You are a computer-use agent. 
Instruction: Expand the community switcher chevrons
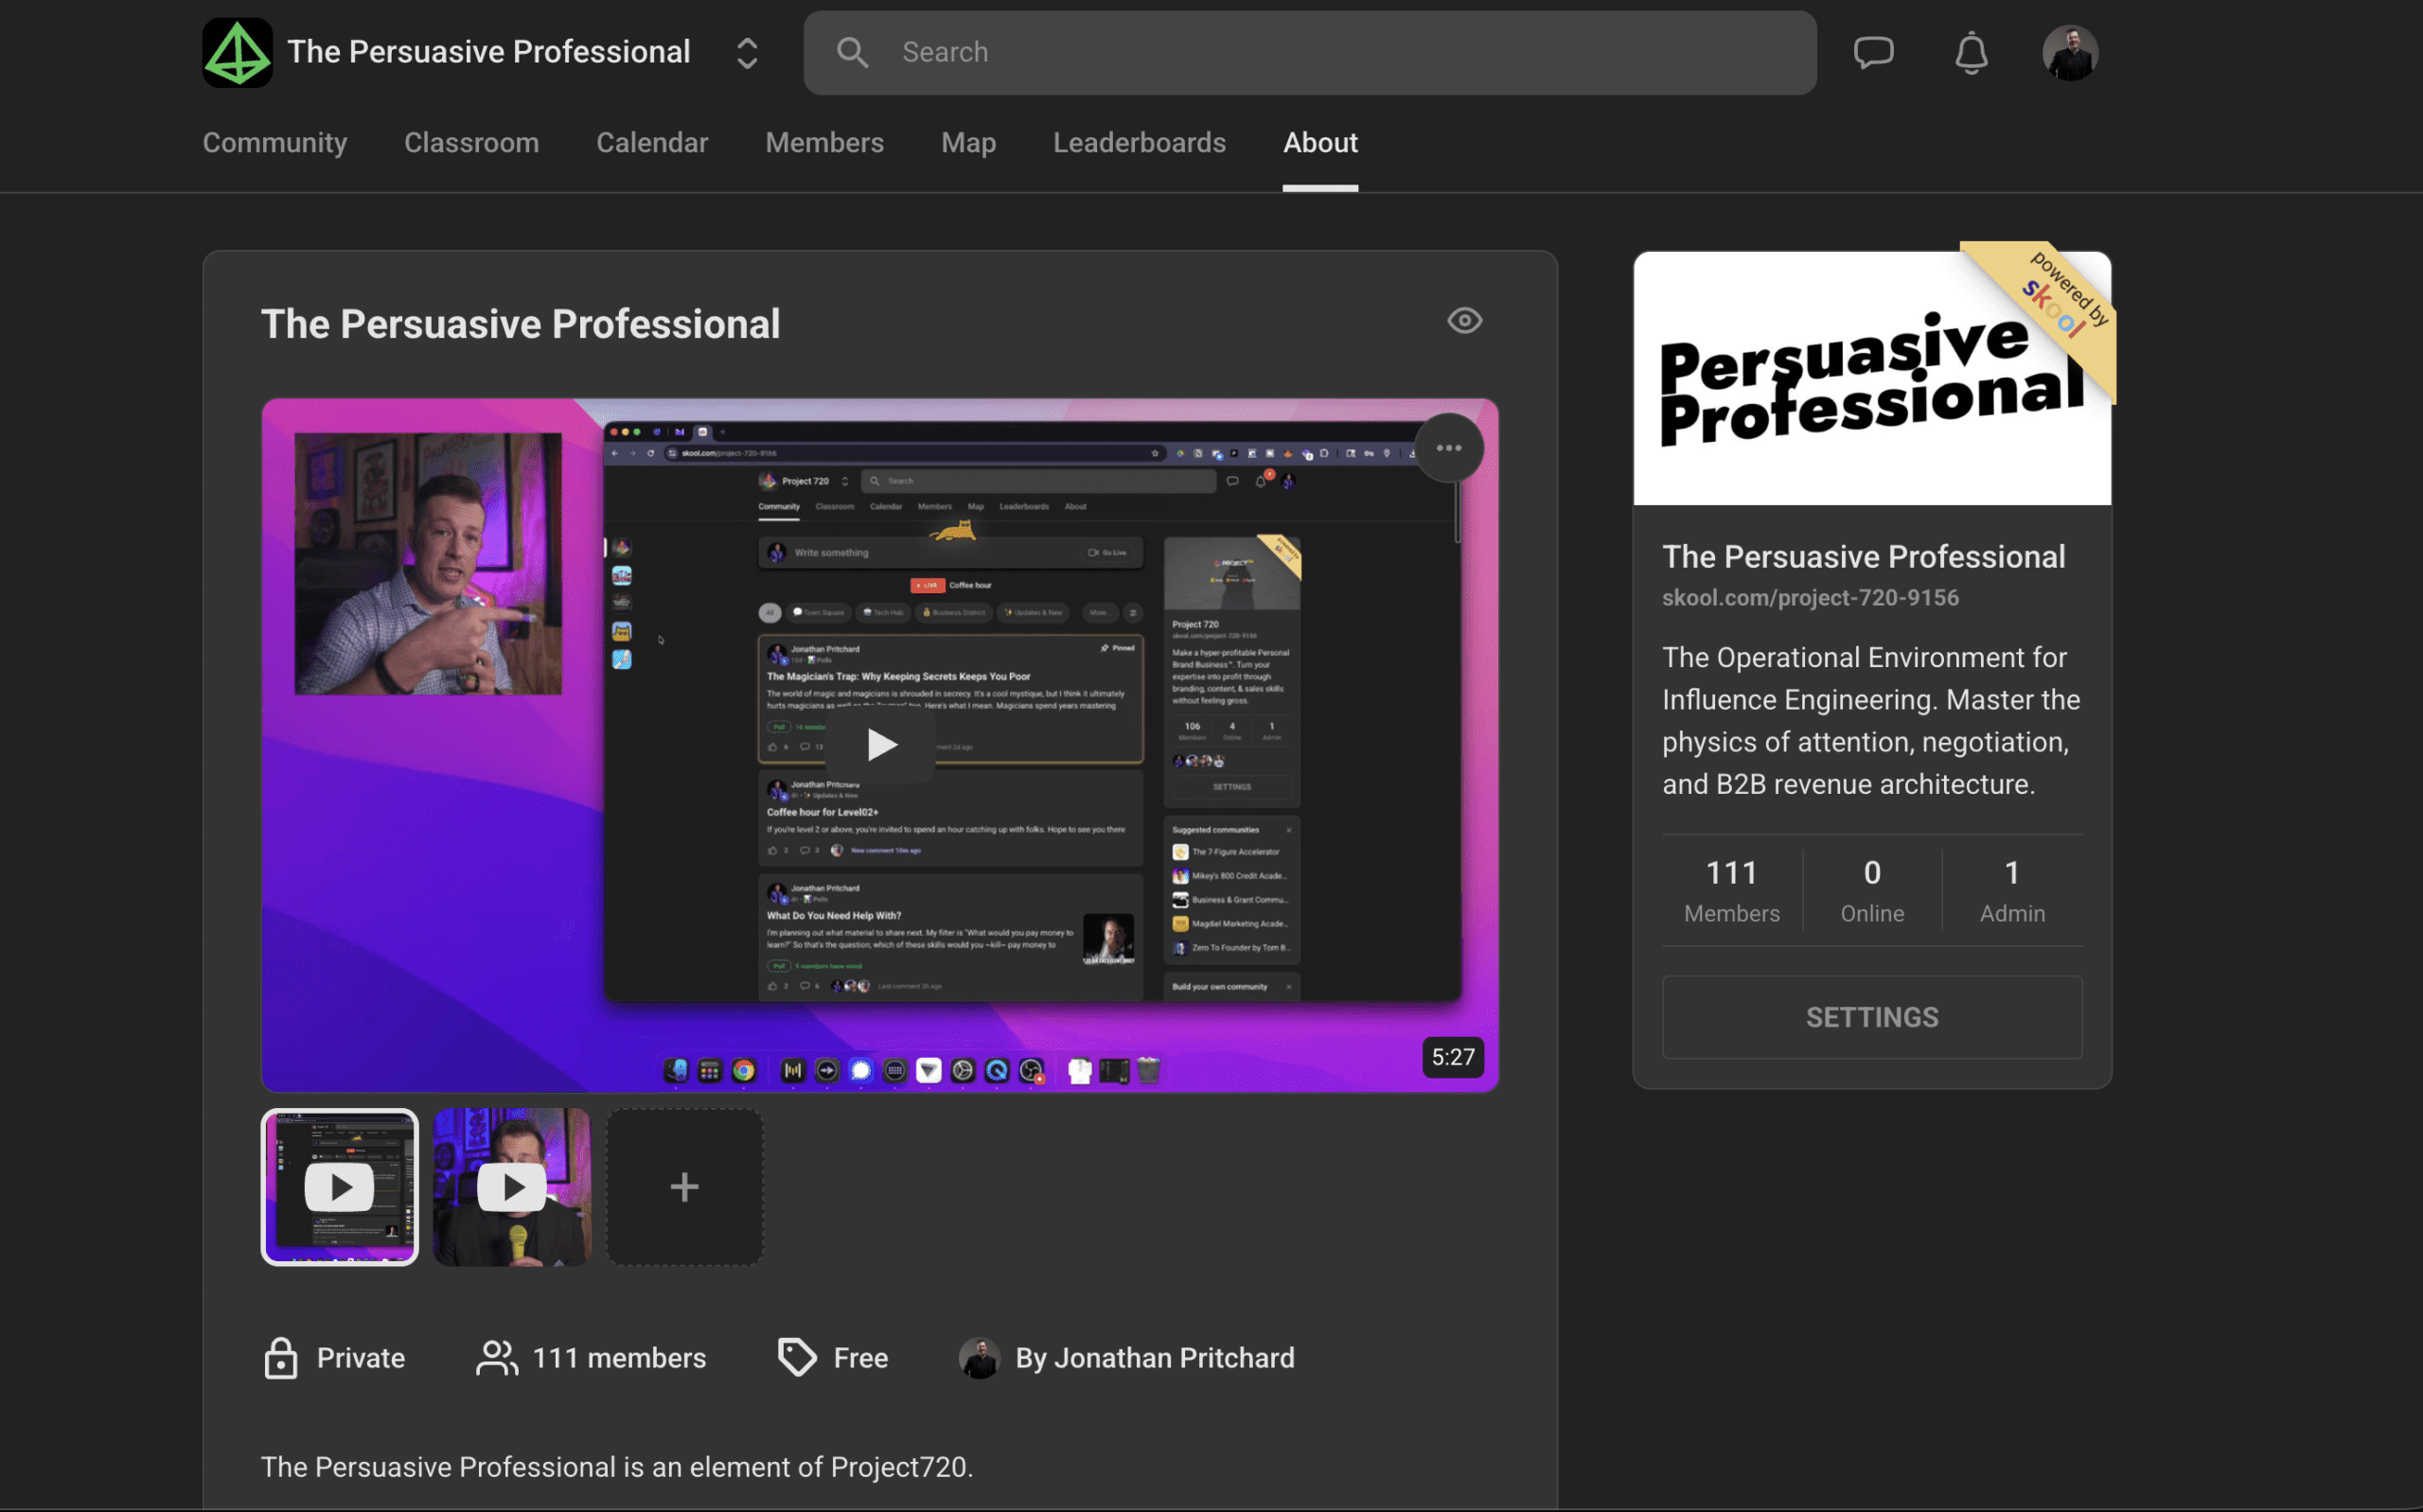747,53
